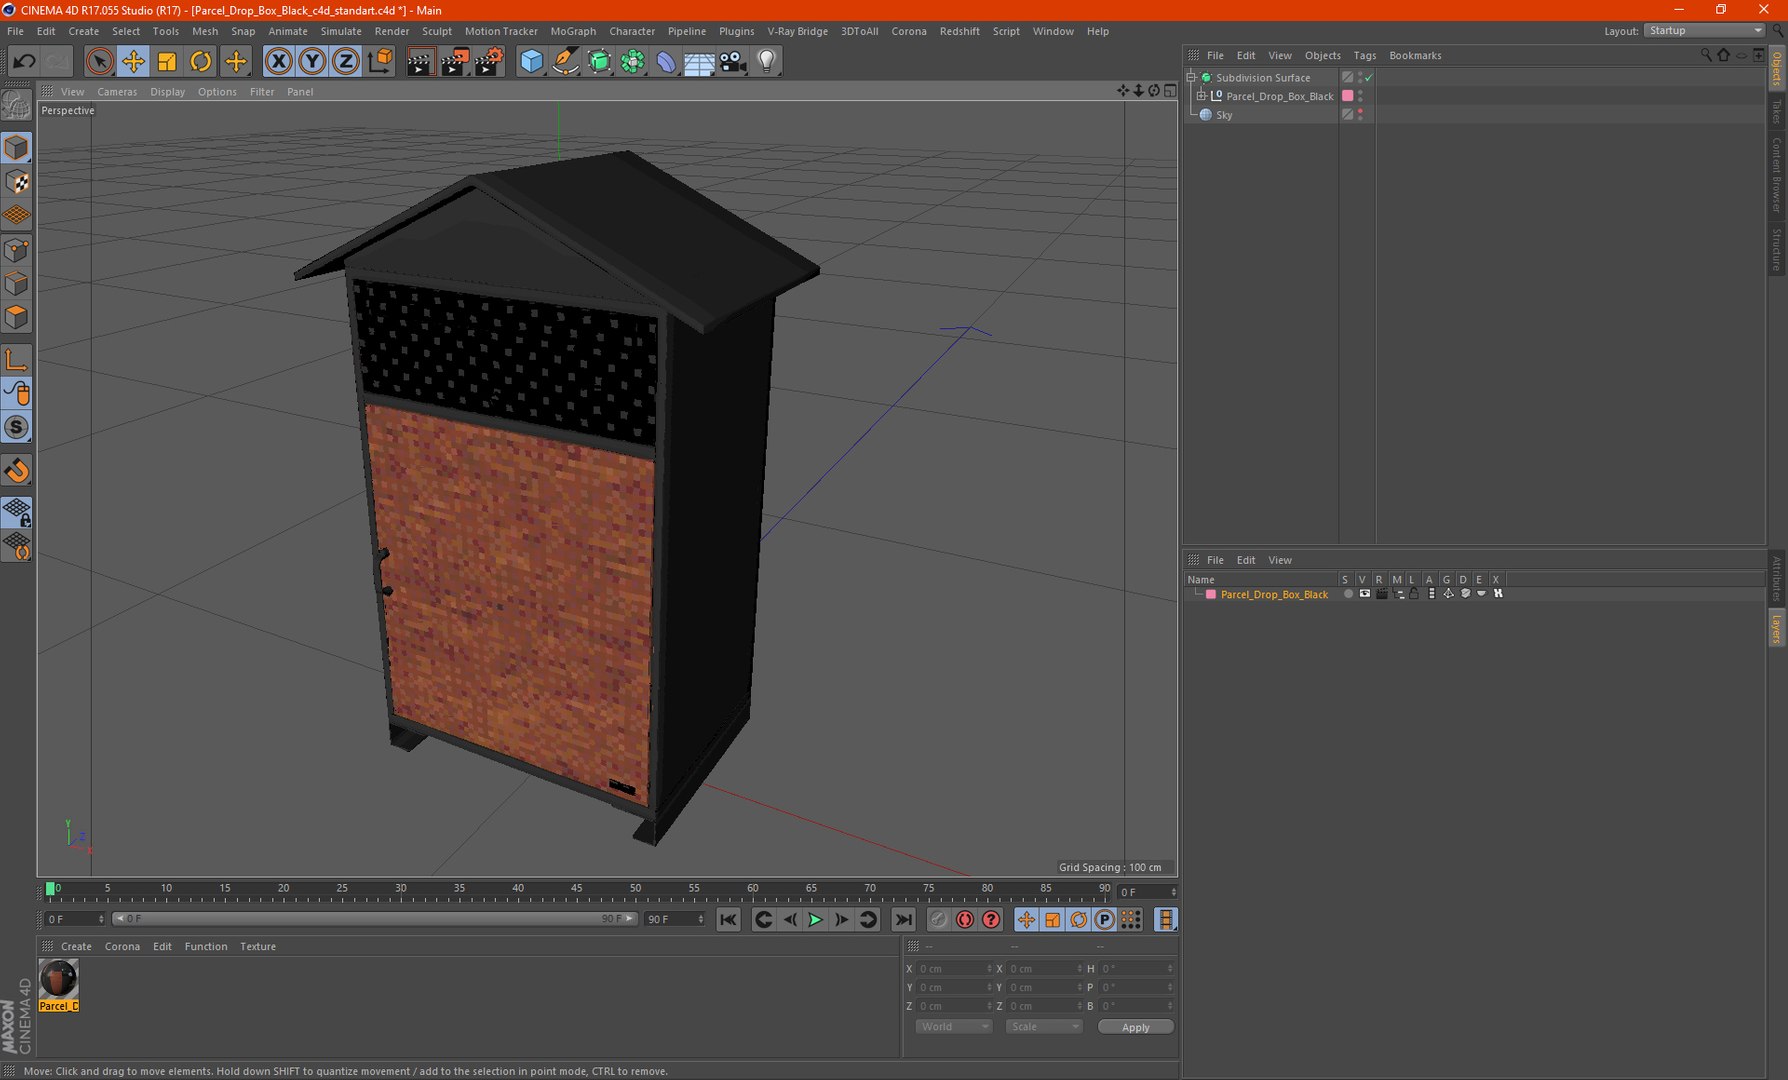
Task: Click the Workplane lock icon
Action: 16,512
